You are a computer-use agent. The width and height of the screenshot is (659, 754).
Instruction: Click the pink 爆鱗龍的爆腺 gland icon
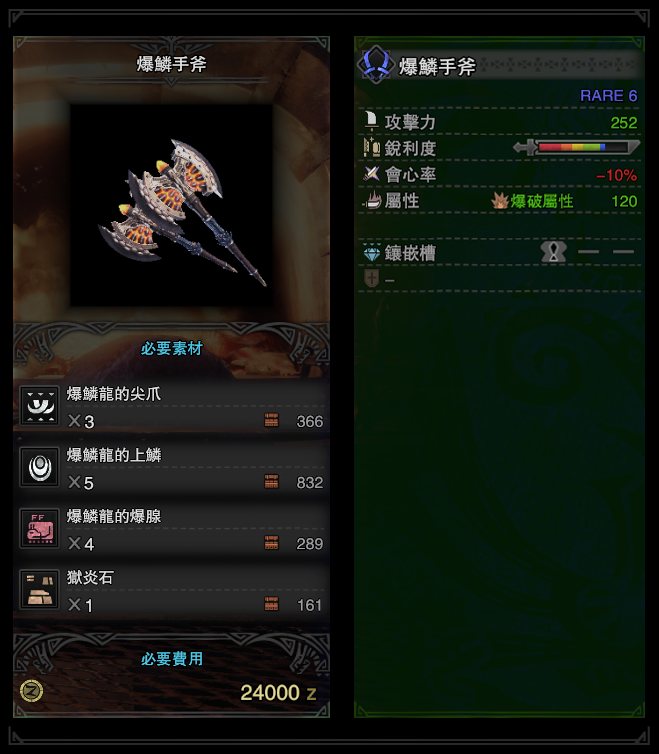39,528
